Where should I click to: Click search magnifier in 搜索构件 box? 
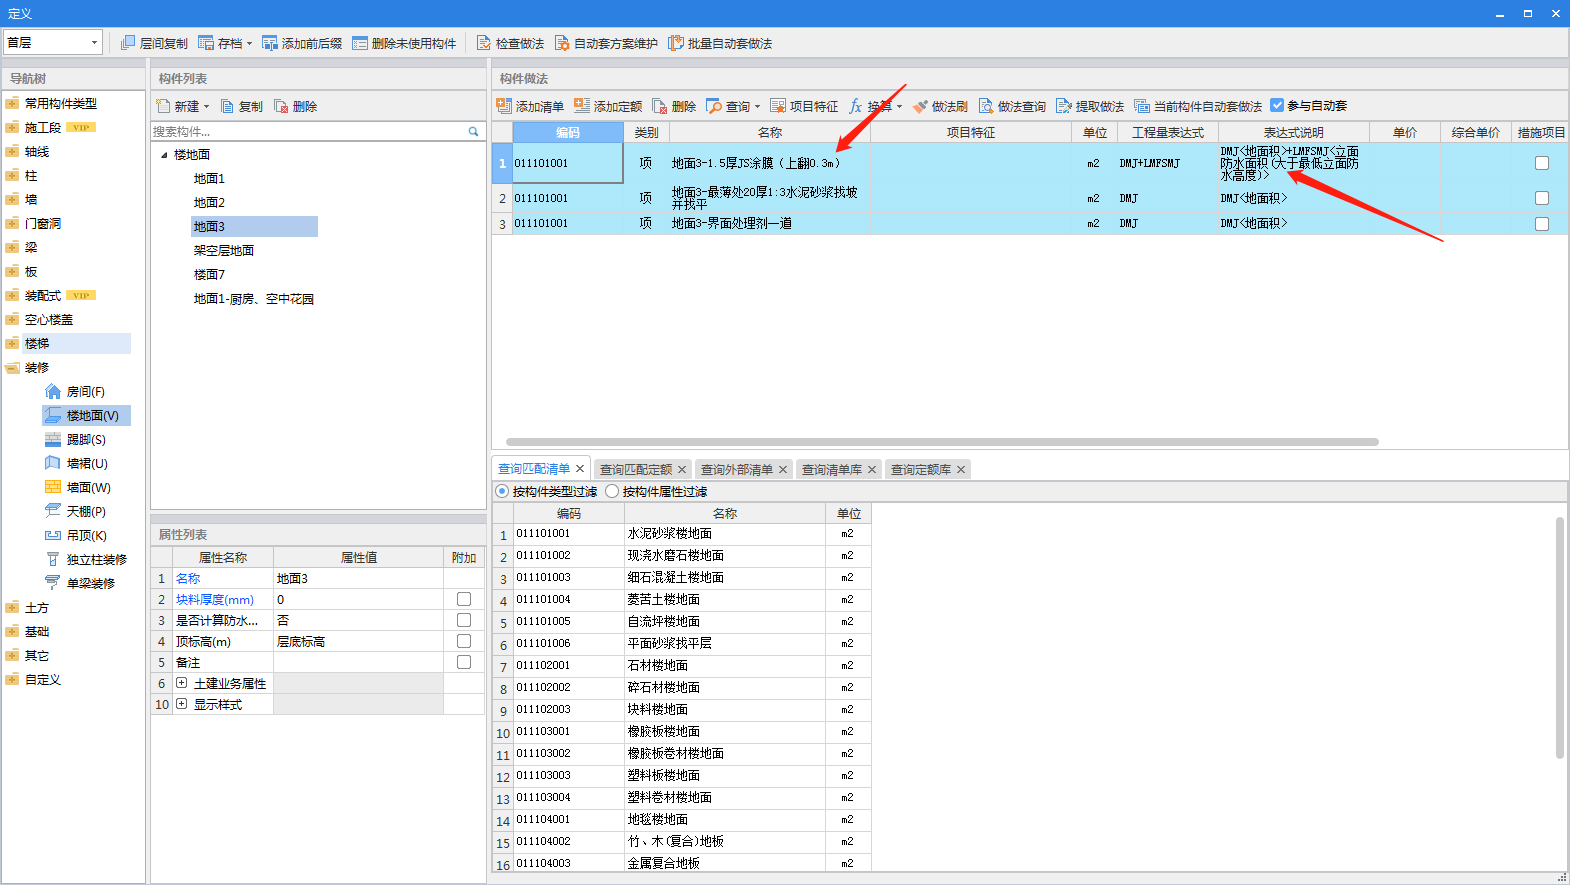pos(474,131)
